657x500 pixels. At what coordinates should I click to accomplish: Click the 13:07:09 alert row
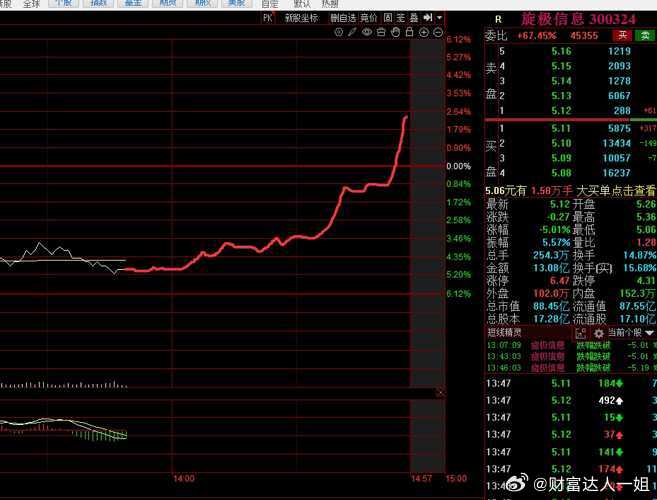[570, 345]
